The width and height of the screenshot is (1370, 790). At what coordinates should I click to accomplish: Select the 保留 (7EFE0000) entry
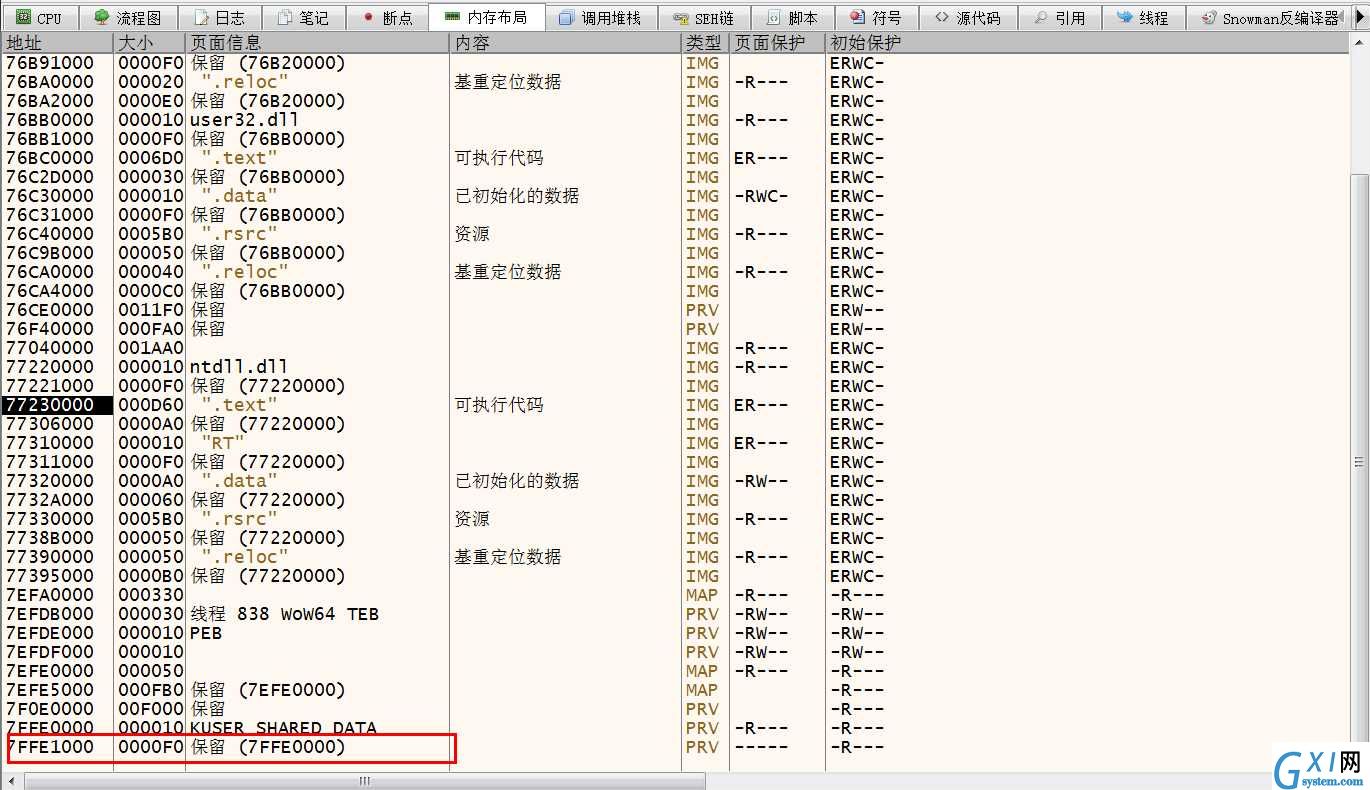coord(268,690)
